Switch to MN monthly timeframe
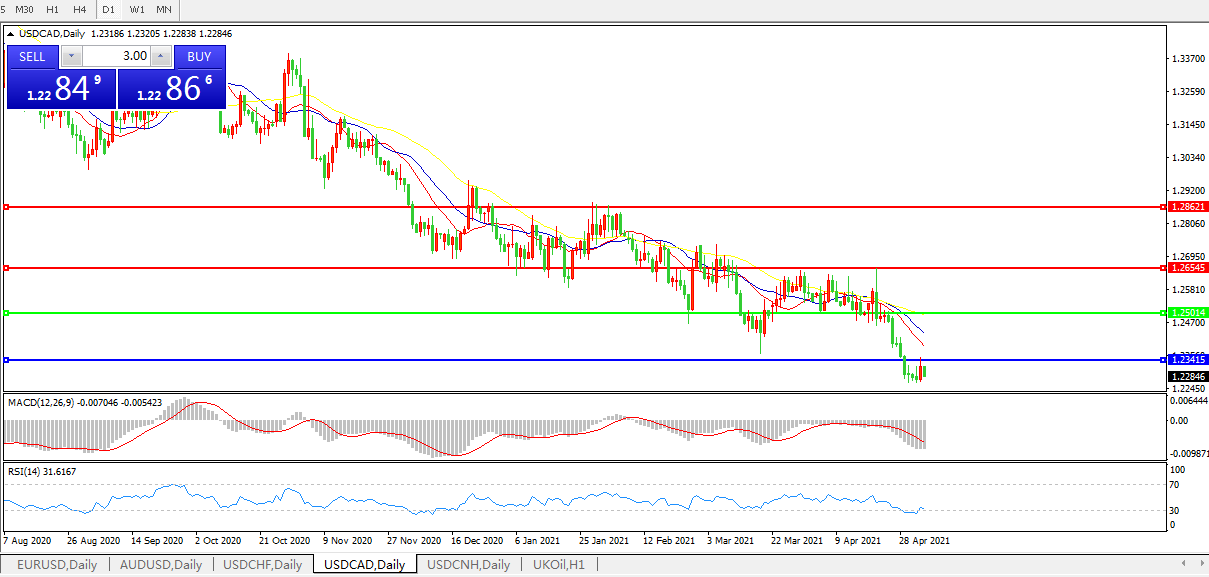Image resolution: width=1209 pixels, height=577 pixels. pos(163,9)
